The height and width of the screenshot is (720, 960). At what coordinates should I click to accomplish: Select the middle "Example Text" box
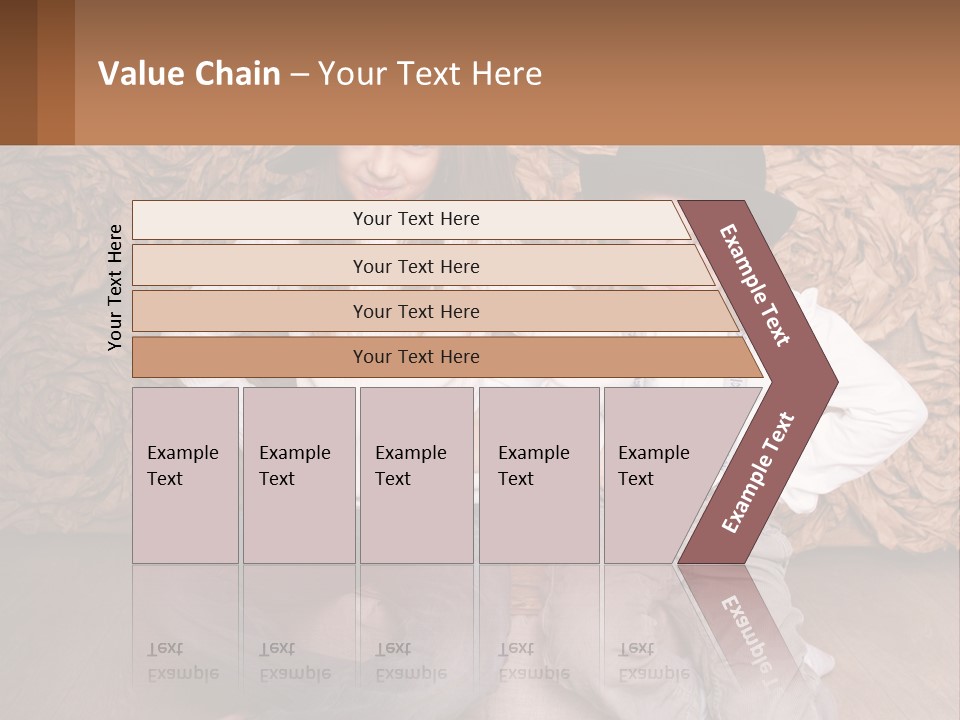coord(416,475)
